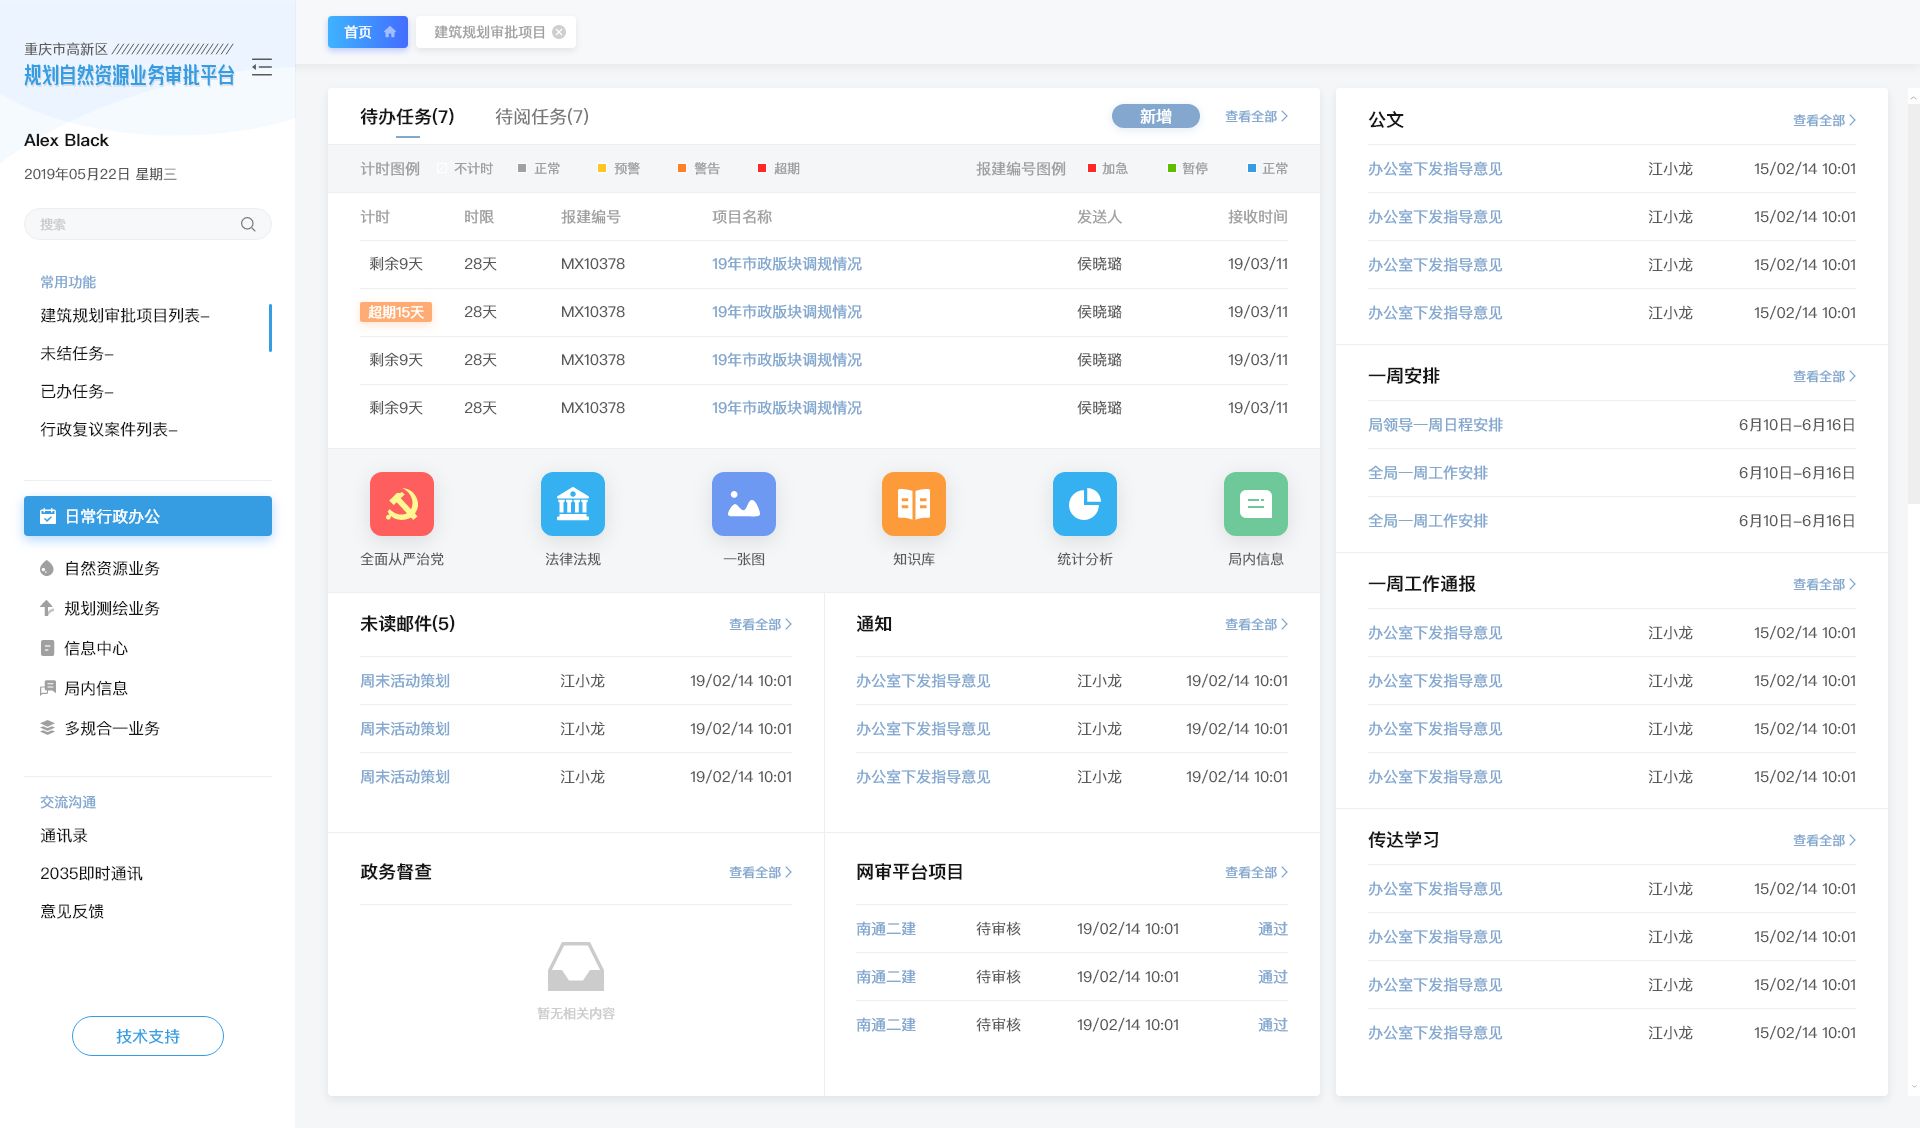Close the 建筑规划审批项目 tab
1920x1128 pixels.
[x=559, y=32]
